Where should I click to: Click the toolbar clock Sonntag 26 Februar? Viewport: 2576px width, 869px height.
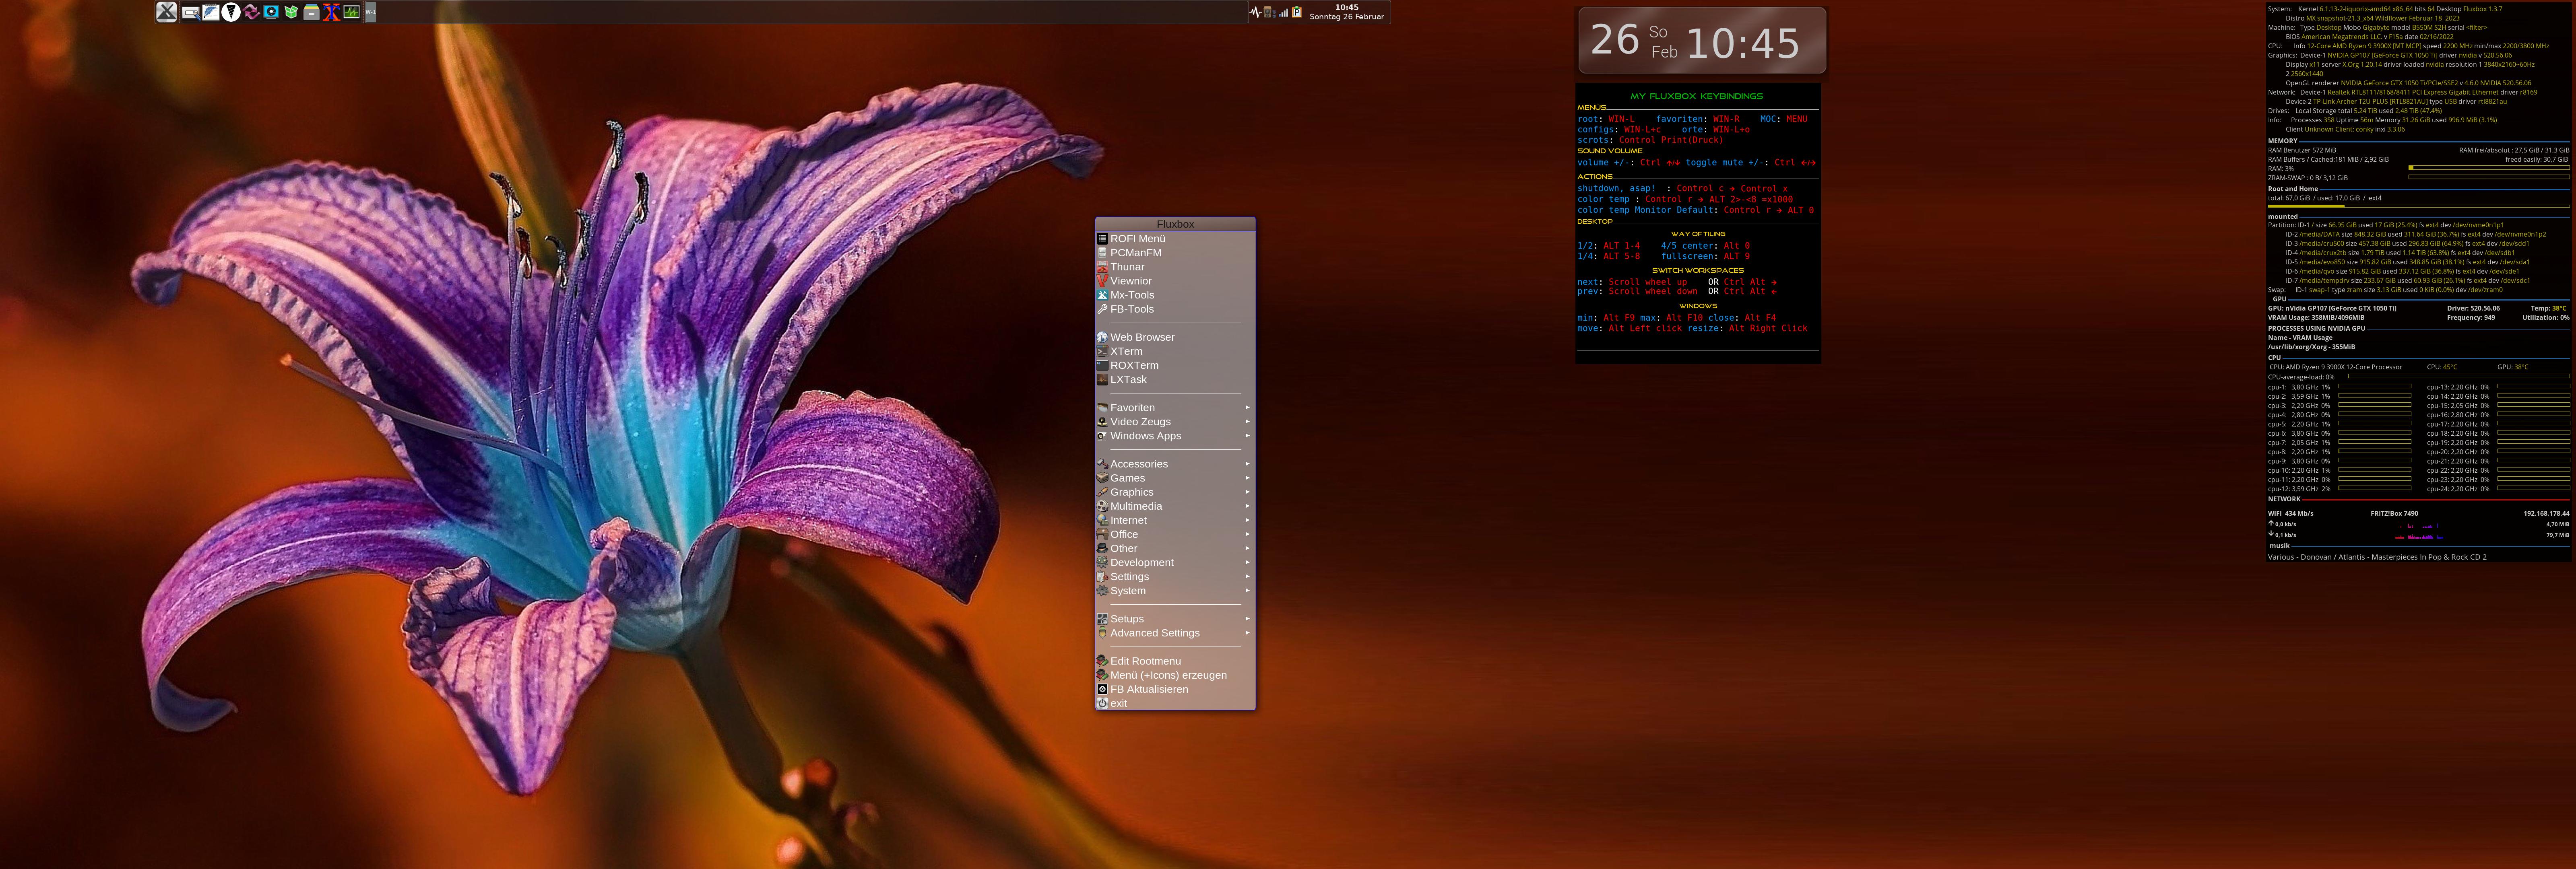(x=1347, y=12)
